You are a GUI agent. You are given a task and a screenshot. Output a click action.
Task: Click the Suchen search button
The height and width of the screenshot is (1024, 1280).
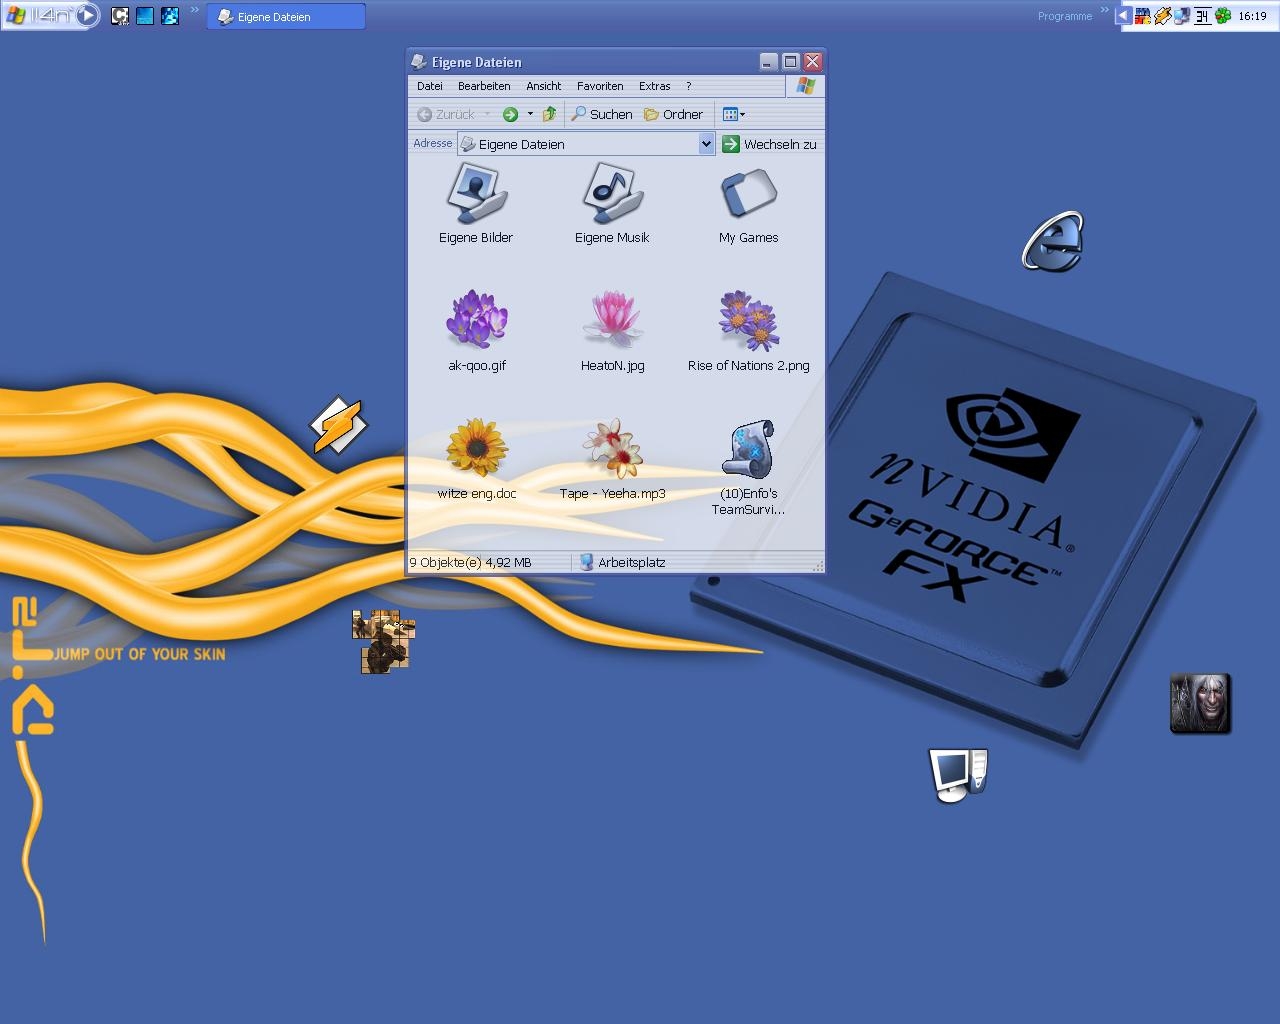pyautogui.click(x=602, y=114)
